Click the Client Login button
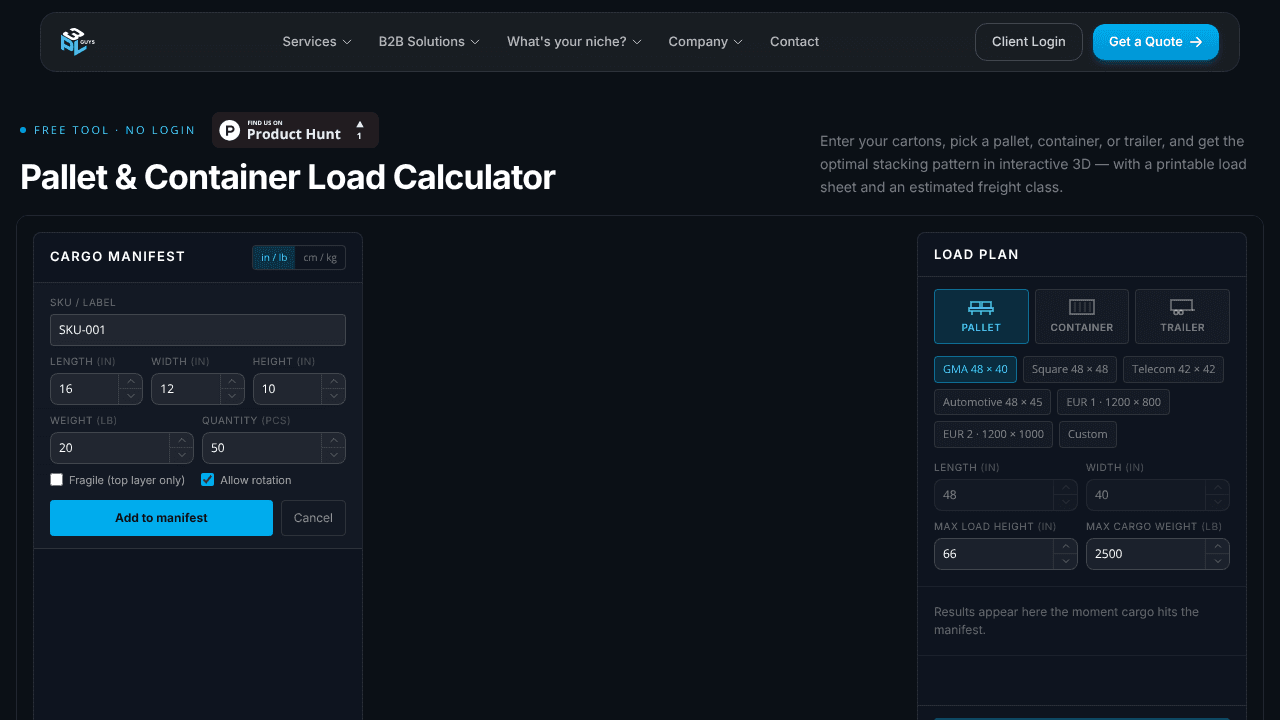This screenshot has height=720, width=1280. point(1029,42)
